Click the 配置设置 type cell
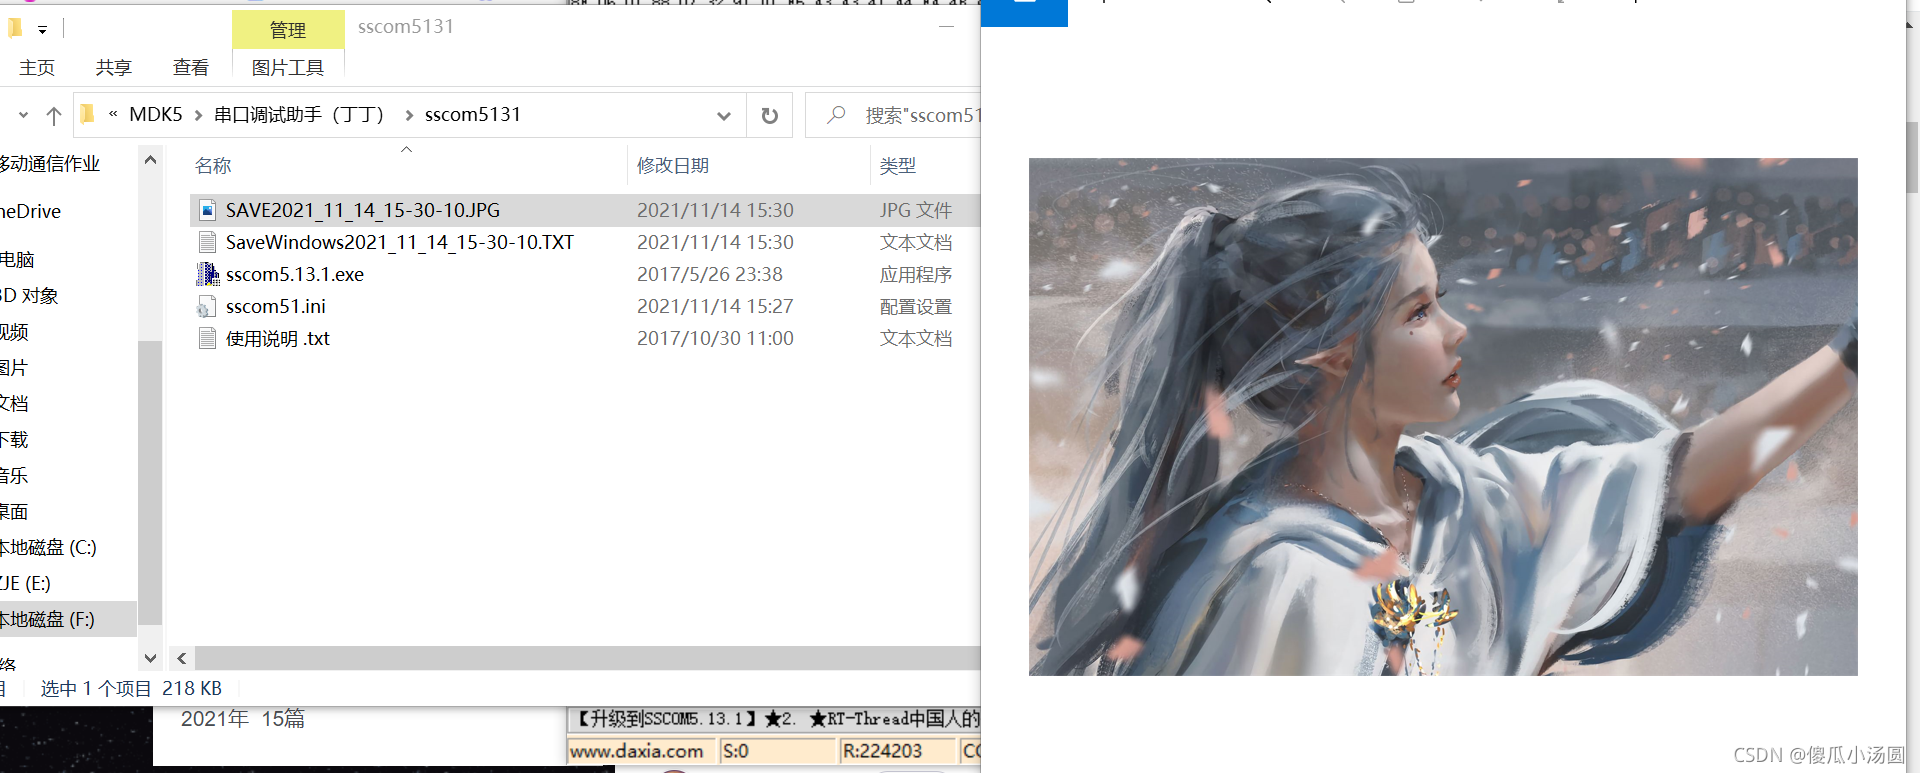The height and width of the screenshot is (773, 1920). click(916, 306)
